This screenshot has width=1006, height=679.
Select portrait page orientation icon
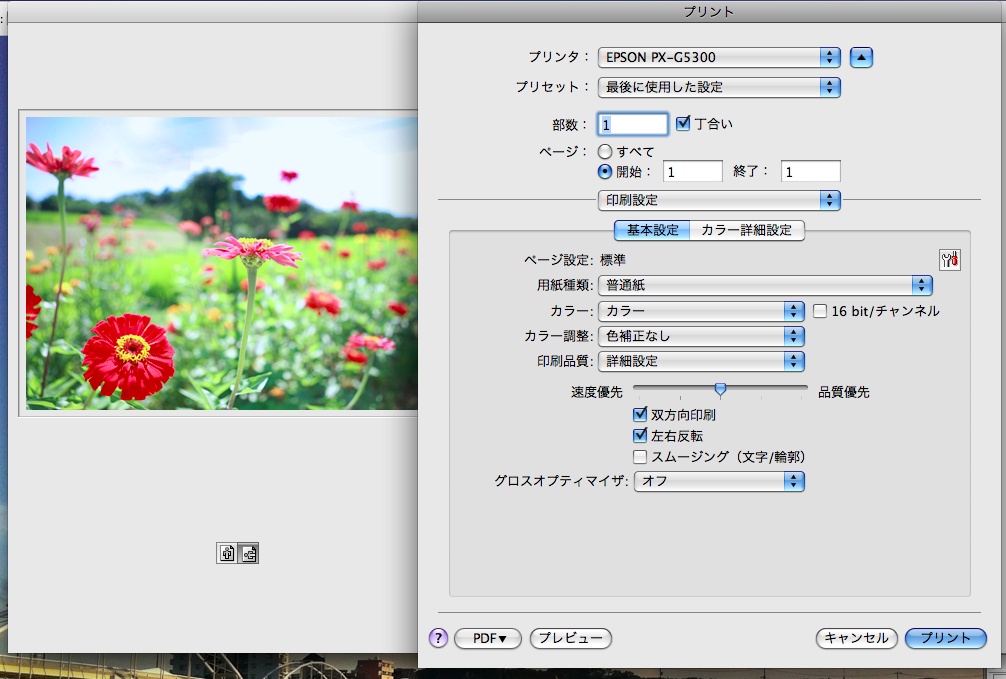[227, 552]
